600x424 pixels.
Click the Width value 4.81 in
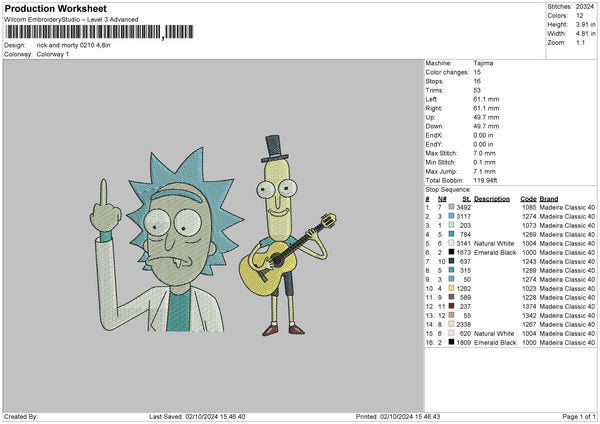pyautogui.click(x=585, y=34)
